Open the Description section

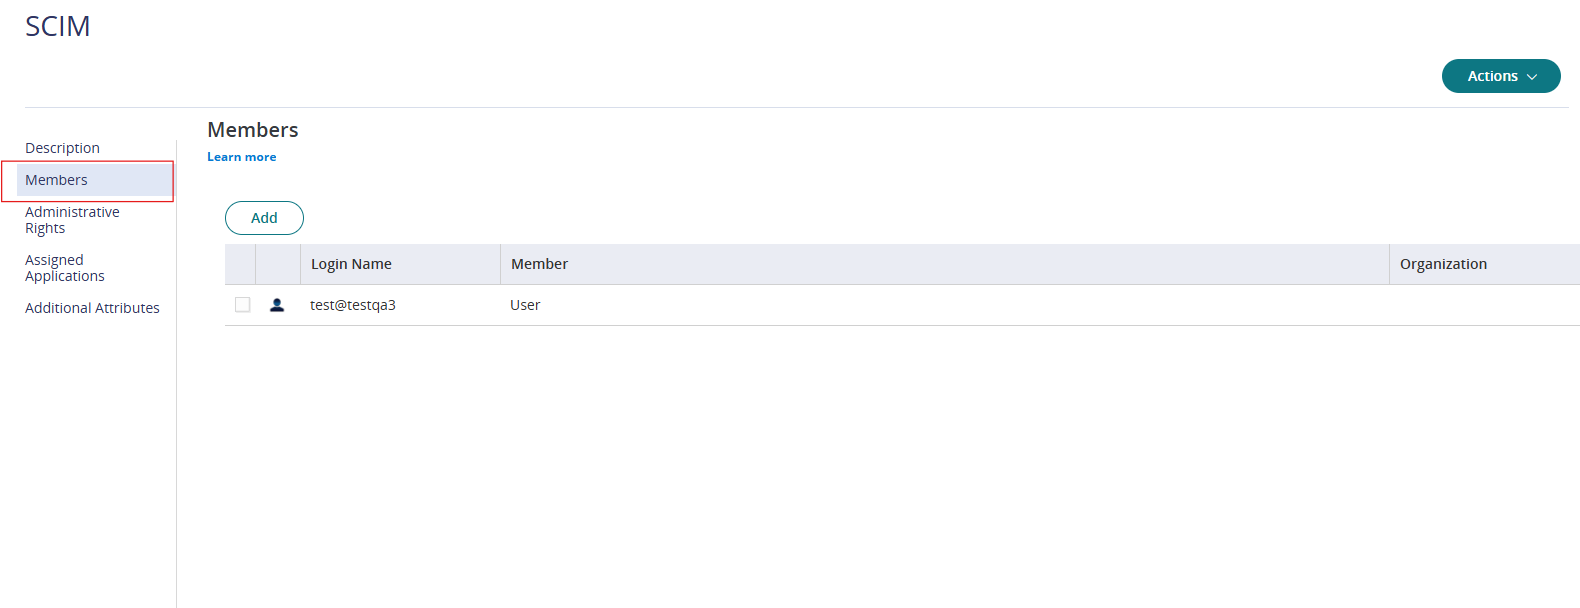62,148
